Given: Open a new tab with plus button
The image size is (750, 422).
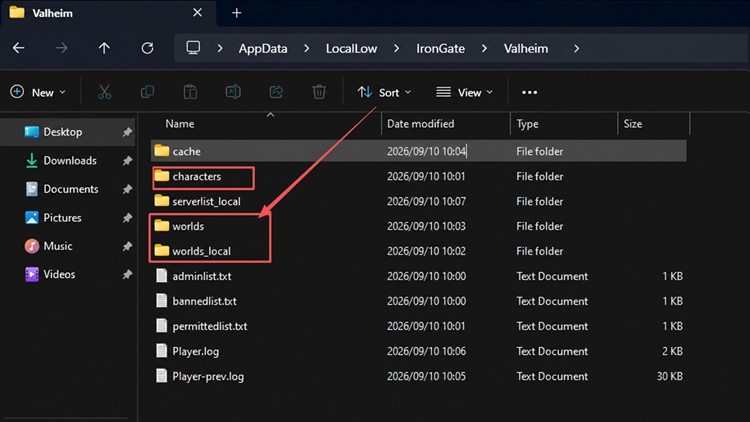Looking at the screenshot, I should tap(236, 13).
